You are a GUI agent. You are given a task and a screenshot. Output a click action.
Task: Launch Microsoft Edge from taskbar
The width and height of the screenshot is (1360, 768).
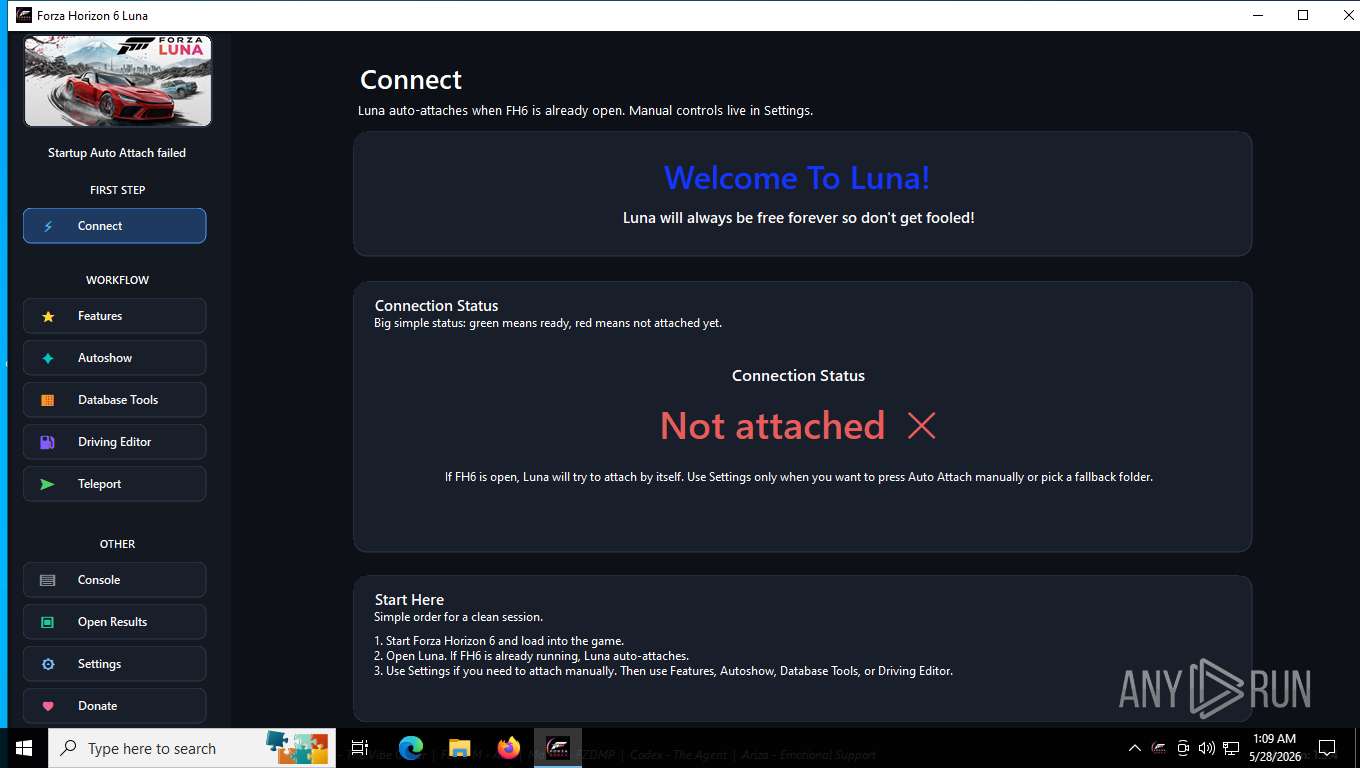410,748
